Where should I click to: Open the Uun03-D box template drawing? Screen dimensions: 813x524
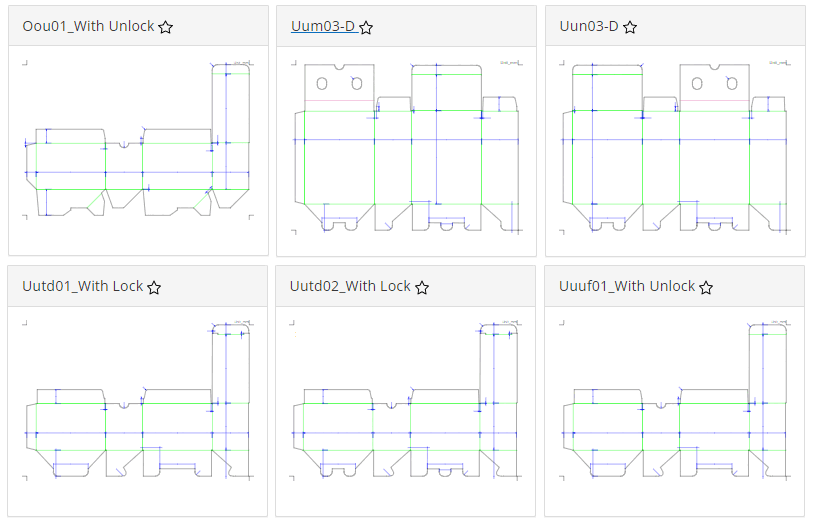pyautogui.click(x=676, y=147)
